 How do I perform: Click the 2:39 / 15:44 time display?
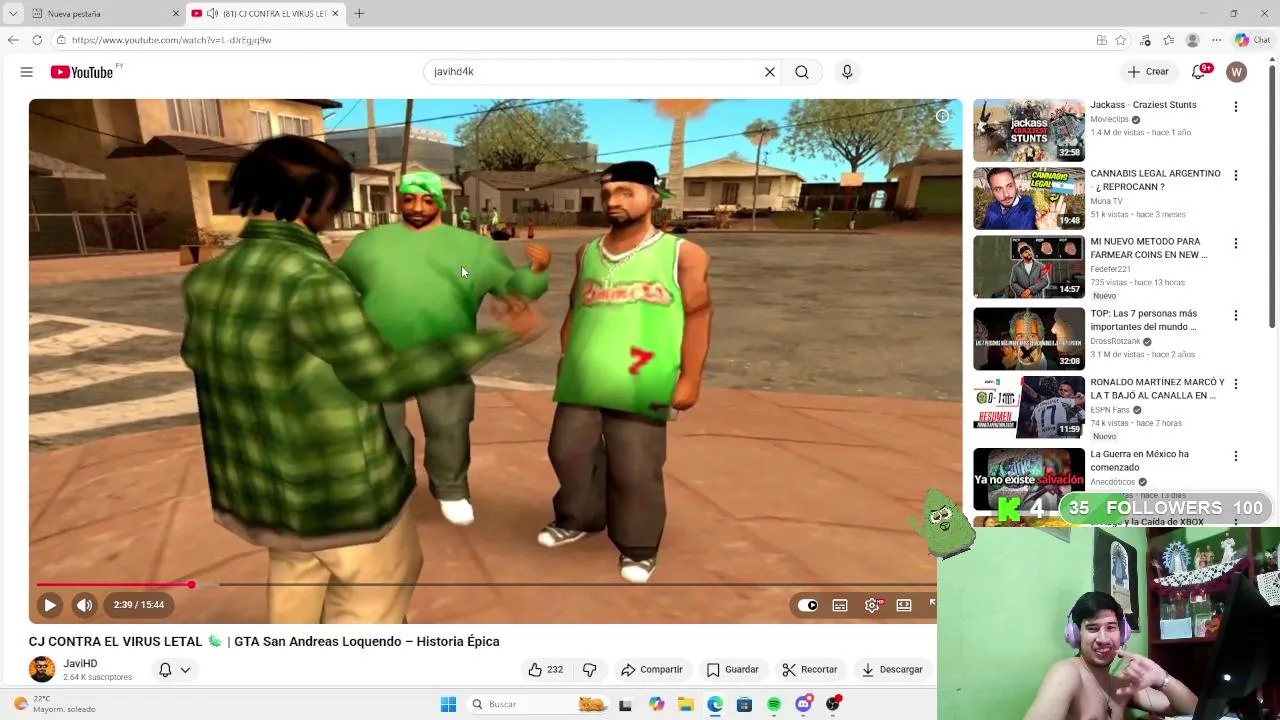139,605
